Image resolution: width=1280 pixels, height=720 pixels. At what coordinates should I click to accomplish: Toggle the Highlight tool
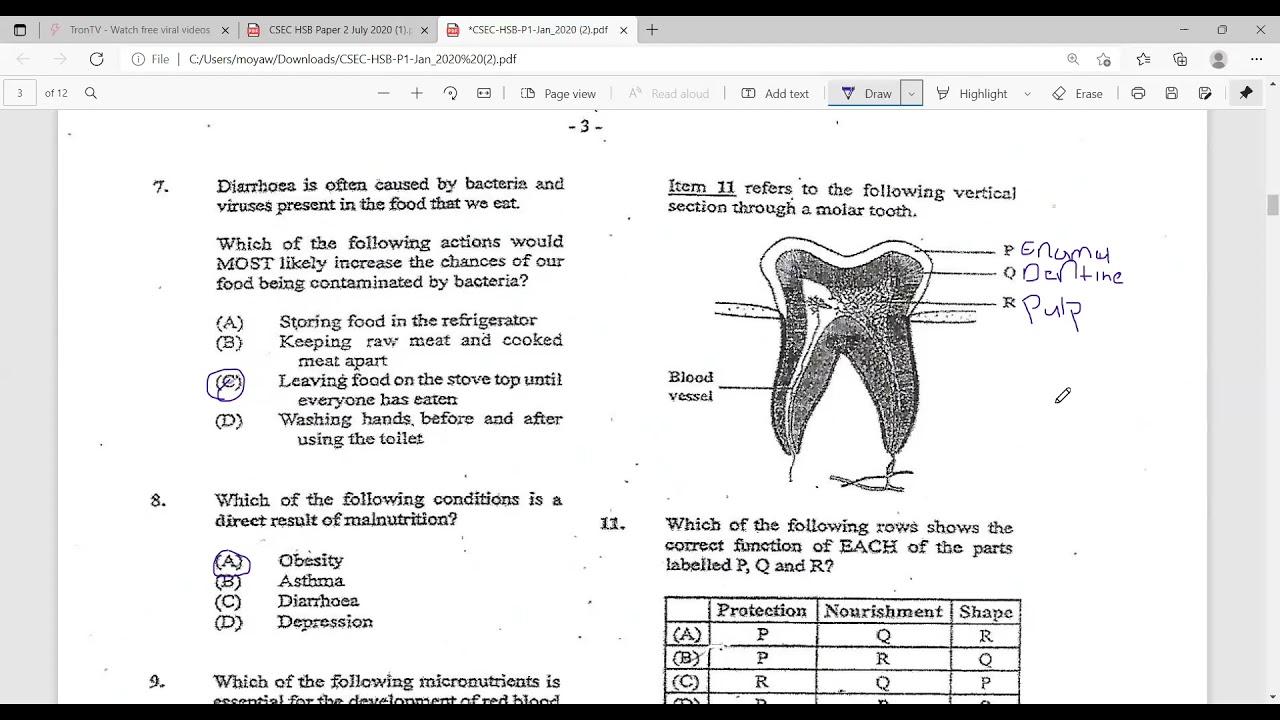click(x=972, y=93)
